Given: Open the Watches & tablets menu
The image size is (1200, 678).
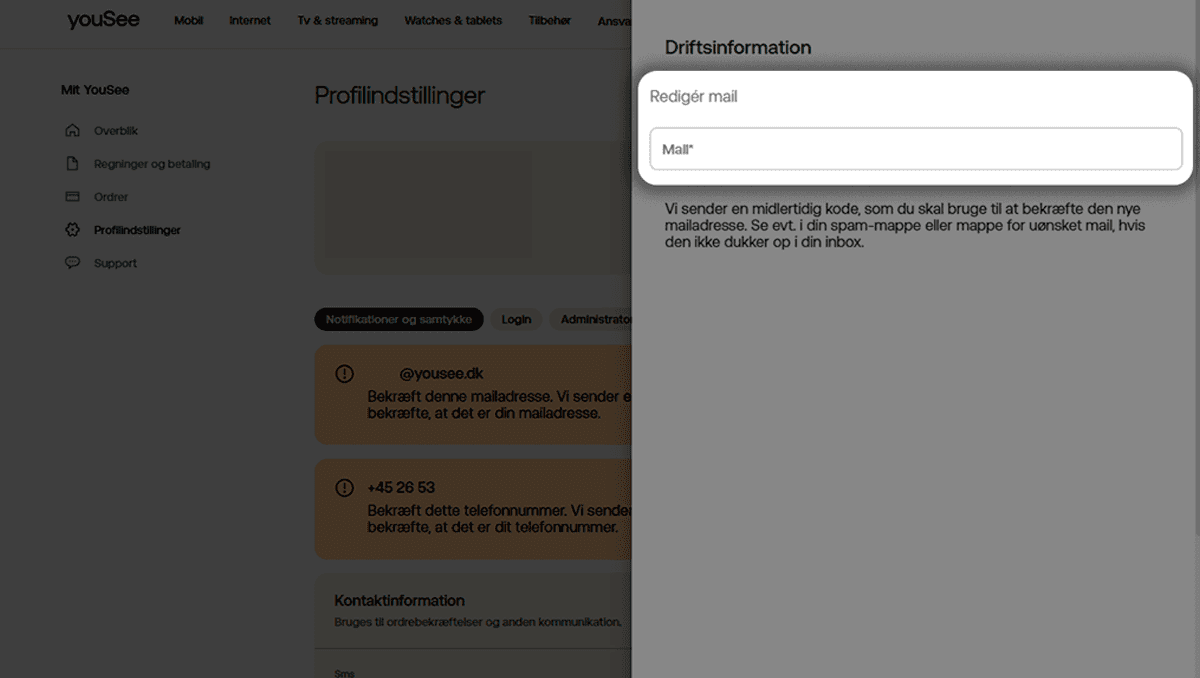Looking at the screenshot, I should click(453, 19).
